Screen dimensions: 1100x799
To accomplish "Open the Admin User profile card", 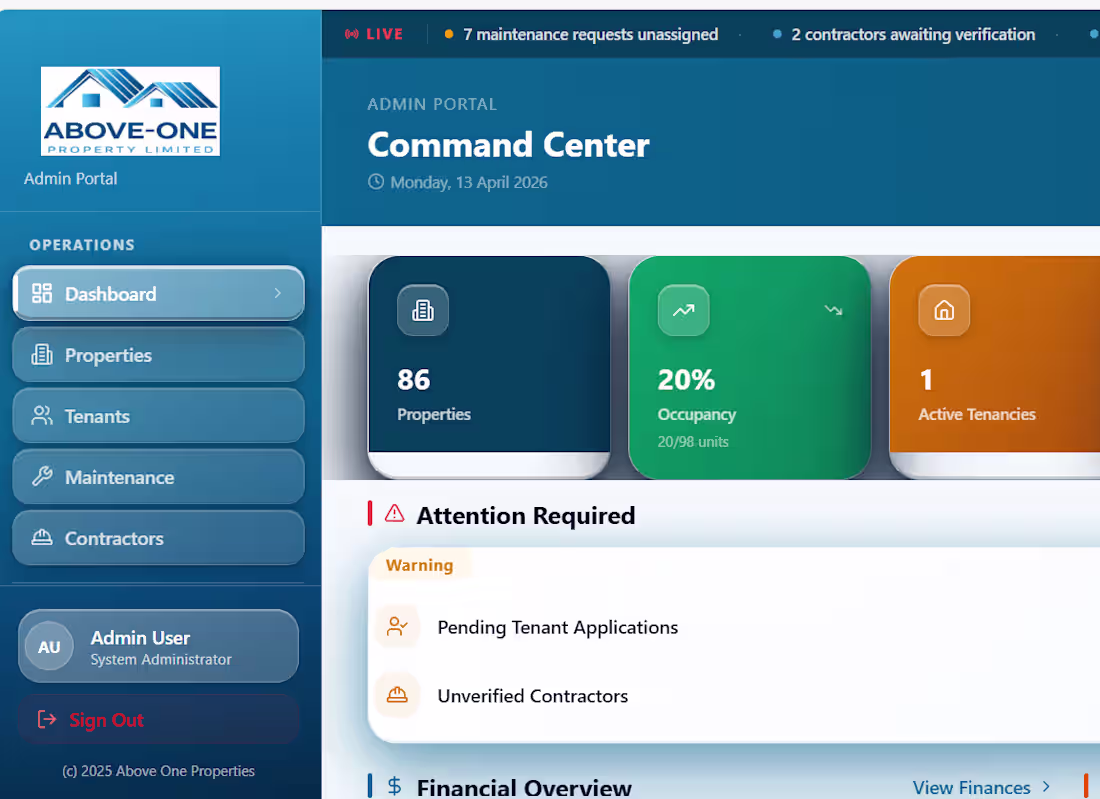I will (159, 646).
